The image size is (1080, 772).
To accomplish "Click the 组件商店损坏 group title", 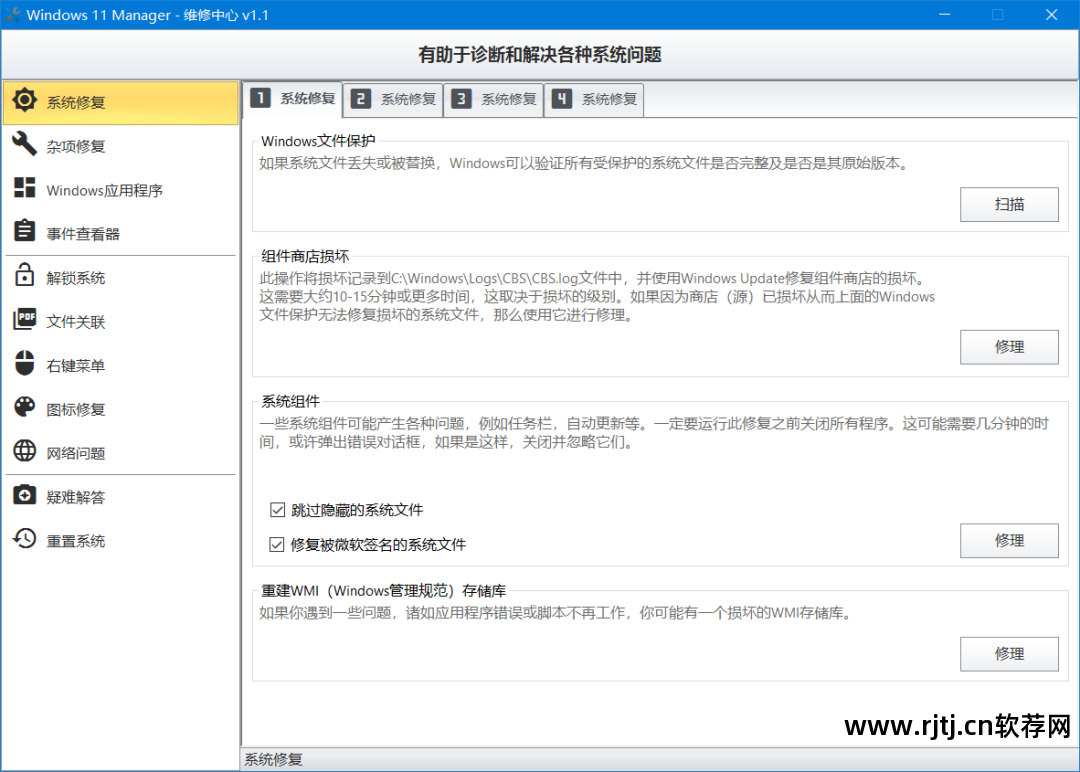I will pyautogui.click(x=305, y=256).
